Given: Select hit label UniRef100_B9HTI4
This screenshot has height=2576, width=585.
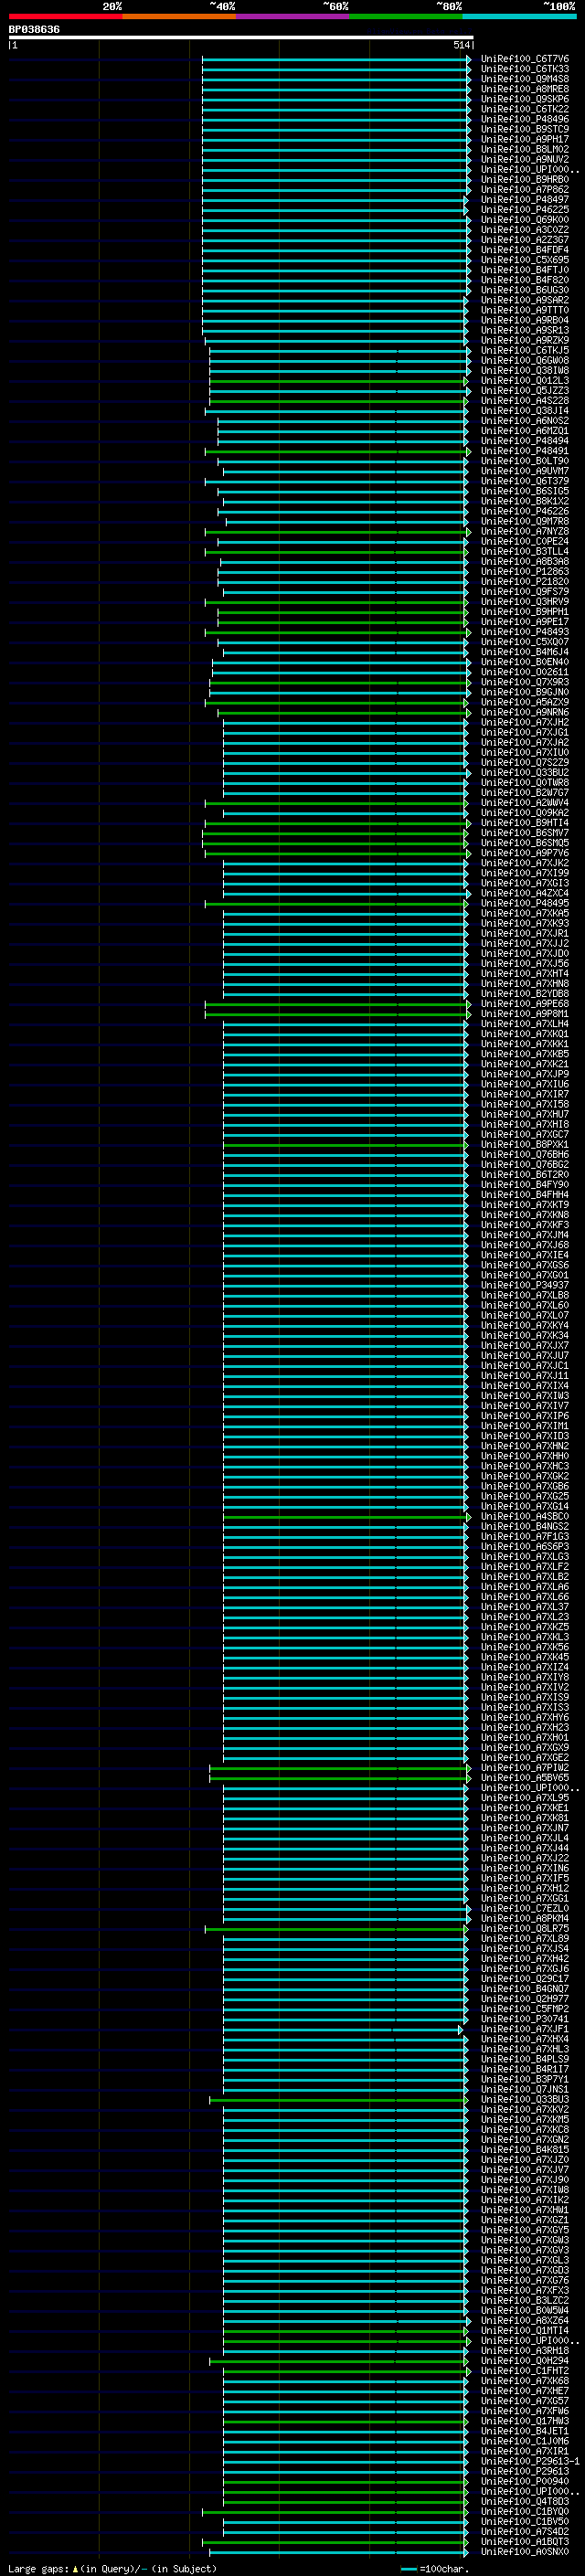Looking at the screenshot, I should 525,823.
